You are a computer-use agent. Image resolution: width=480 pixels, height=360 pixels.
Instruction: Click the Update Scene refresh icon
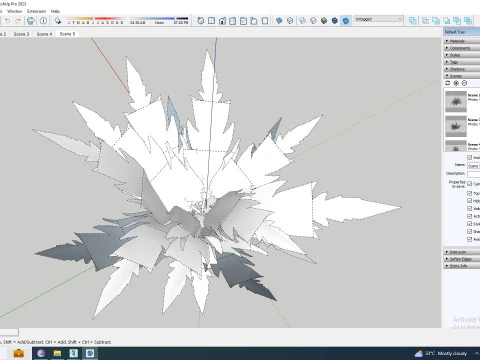click(448, 83)
